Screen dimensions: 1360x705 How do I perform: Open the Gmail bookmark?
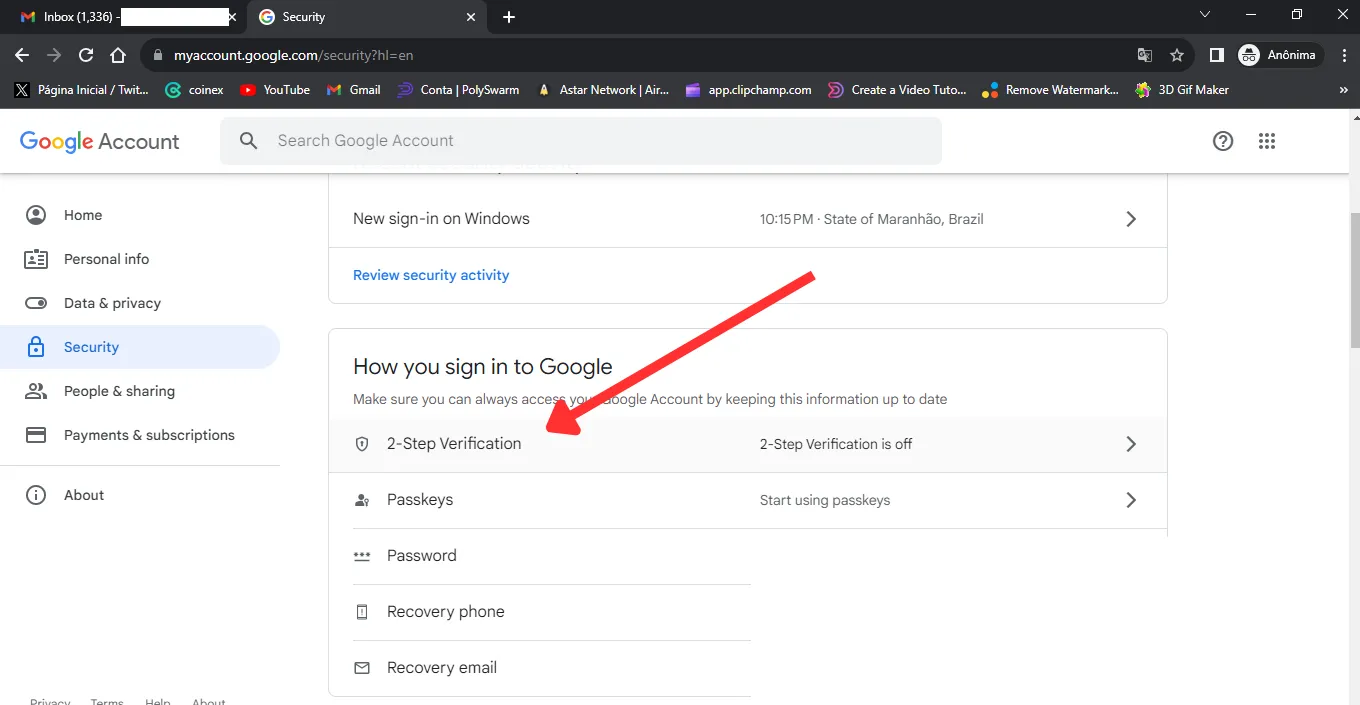click(354, 89)
